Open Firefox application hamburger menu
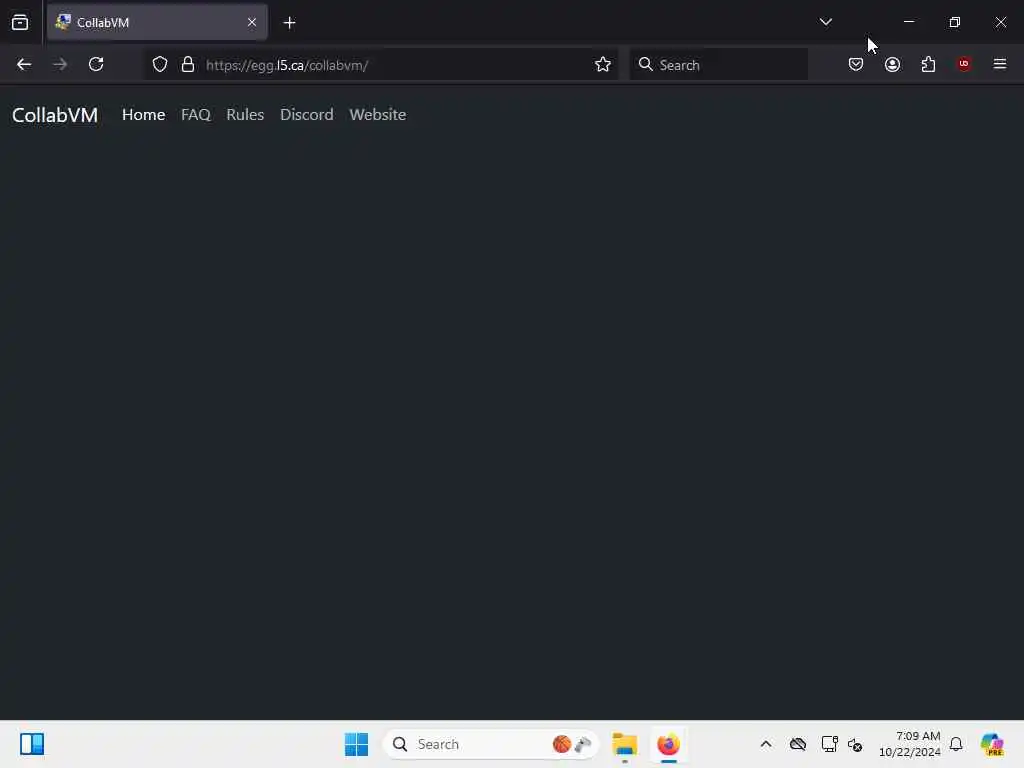This screenshot has width=1024, height=768. click(1000, 64)
